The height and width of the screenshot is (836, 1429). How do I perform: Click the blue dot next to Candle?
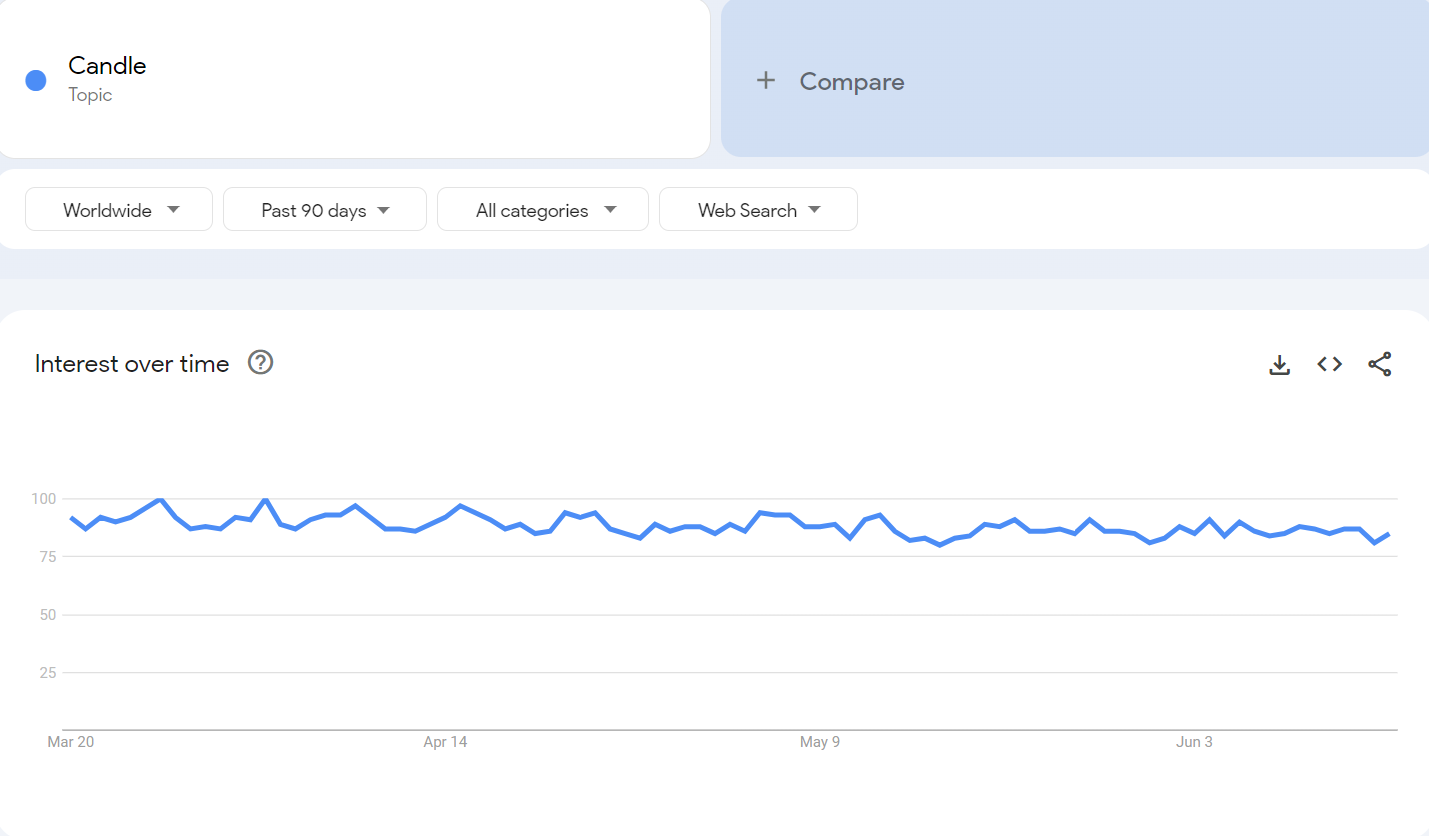[x=36, y=81]
